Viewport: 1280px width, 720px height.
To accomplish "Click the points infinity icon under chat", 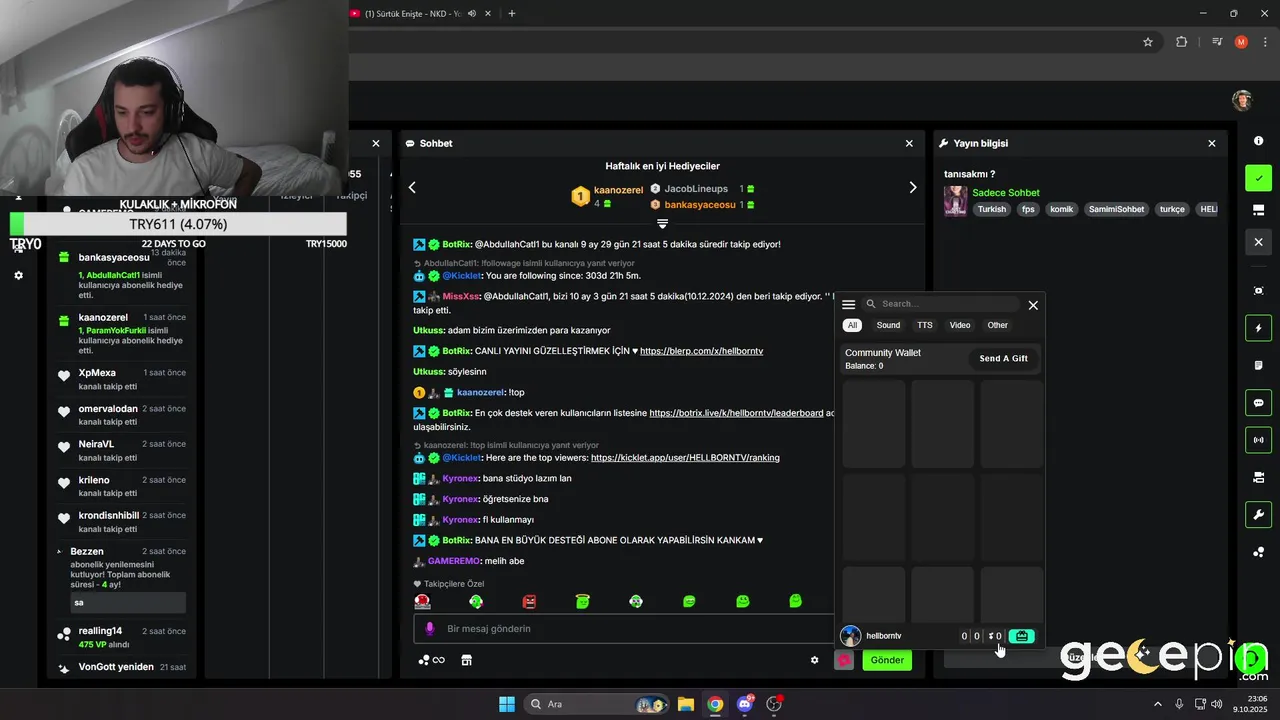I will click(432, 660).
